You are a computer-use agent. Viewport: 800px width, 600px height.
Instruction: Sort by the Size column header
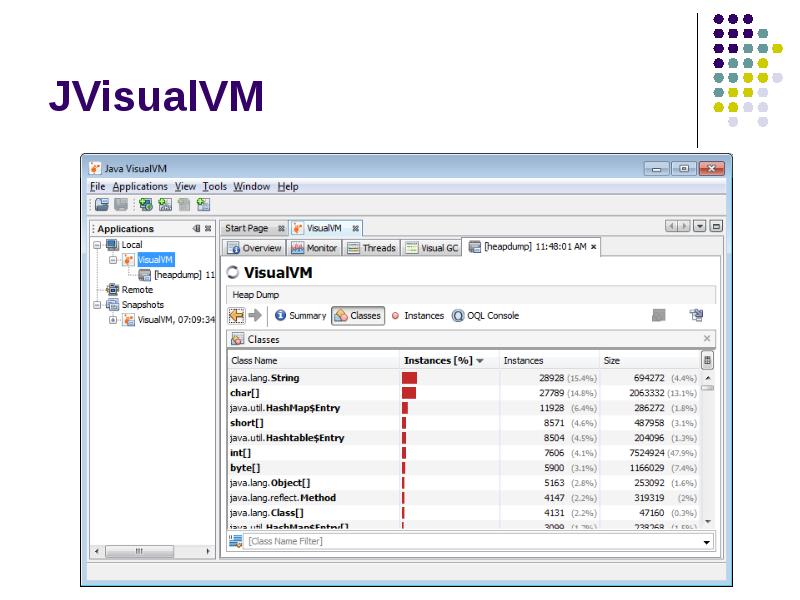[x=650, y=360]
